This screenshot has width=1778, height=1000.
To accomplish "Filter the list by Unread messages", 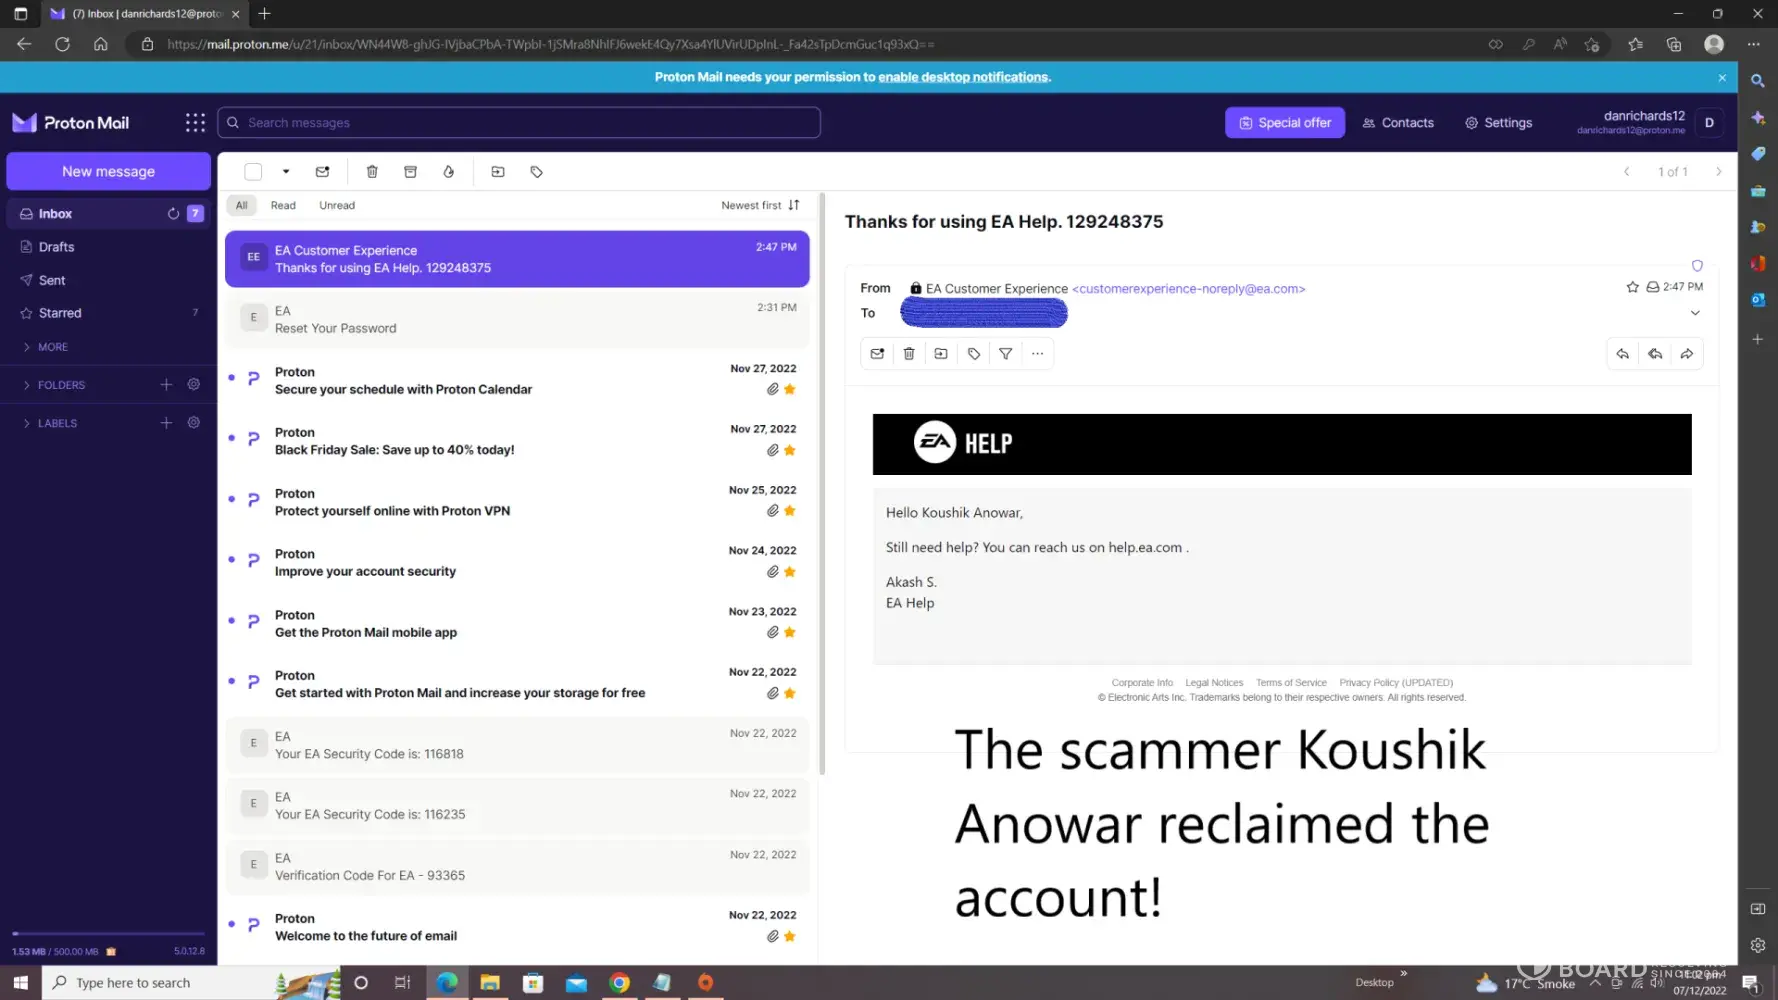I will click(337, 205).
